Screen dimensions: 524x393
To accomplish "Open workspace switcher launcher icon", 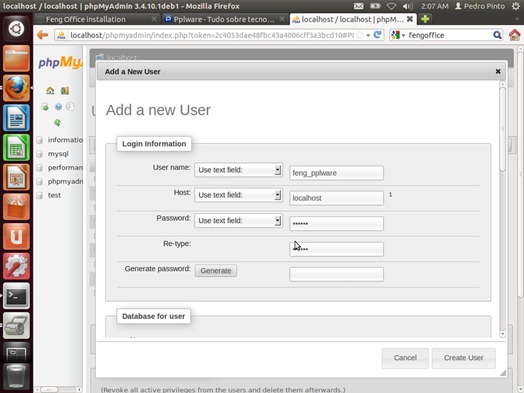I will coord(16,353).
